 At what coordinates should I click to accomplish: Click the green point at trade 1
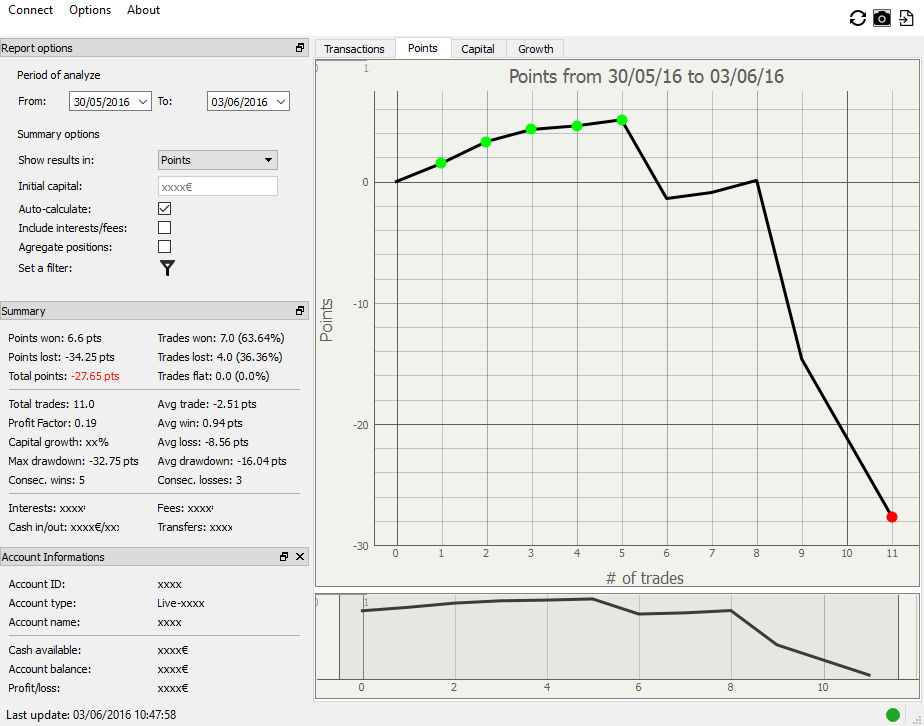point(441,163)
